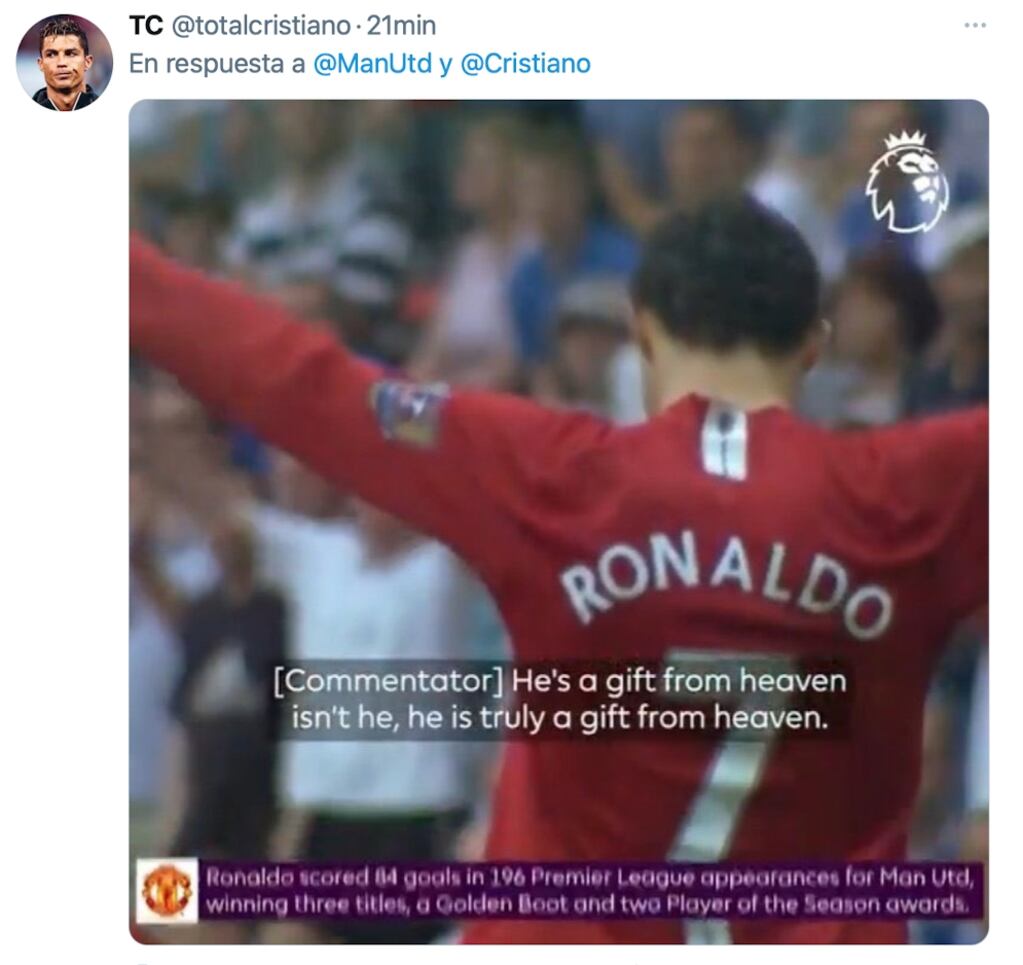Image resolution: width=1023 pixels, height=965 pixels.
Task: Click the purple Ronaldo stats banner text
Action: 589,891
